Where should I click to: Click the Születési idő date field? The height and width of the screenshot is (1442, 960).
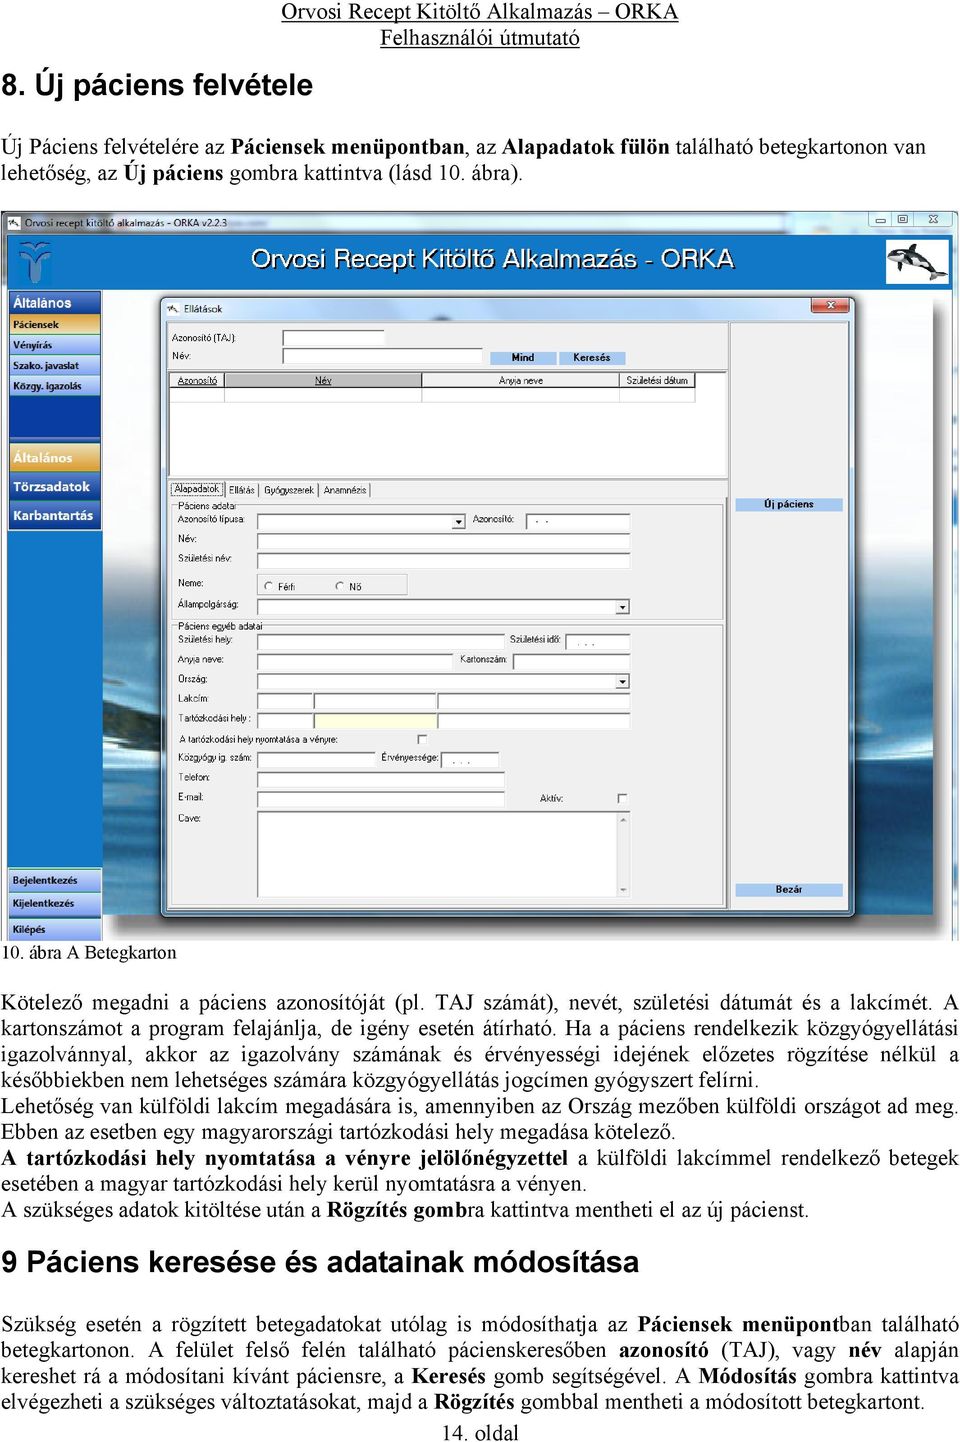pos(598,641)
